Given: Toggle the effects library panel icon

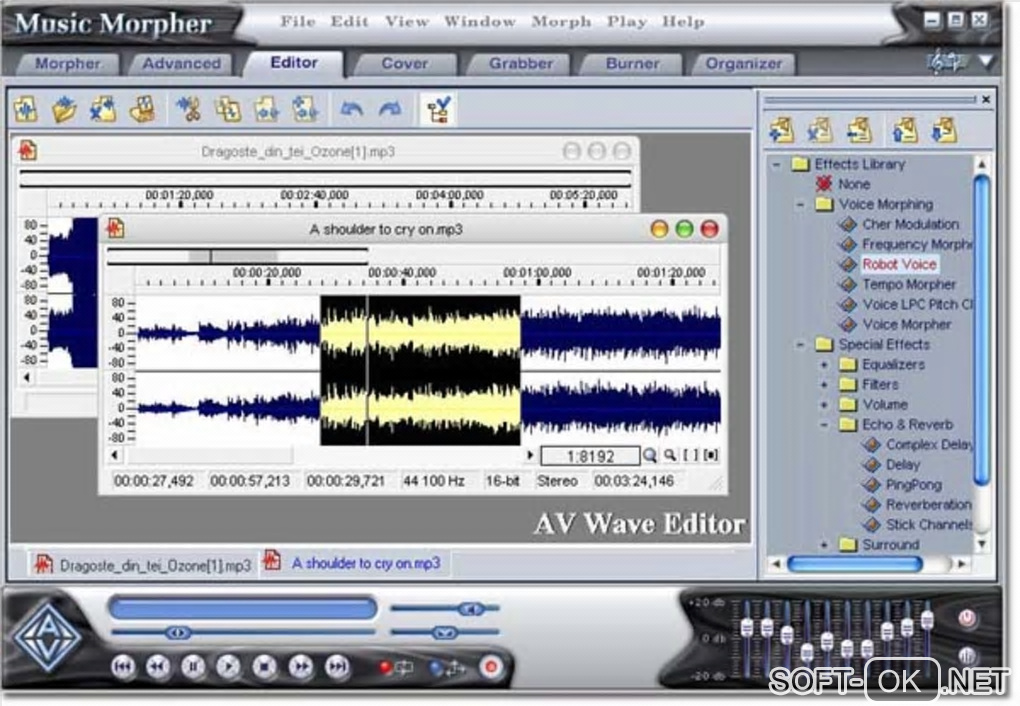Looking at the screenshot, I should tap(439, 109).
